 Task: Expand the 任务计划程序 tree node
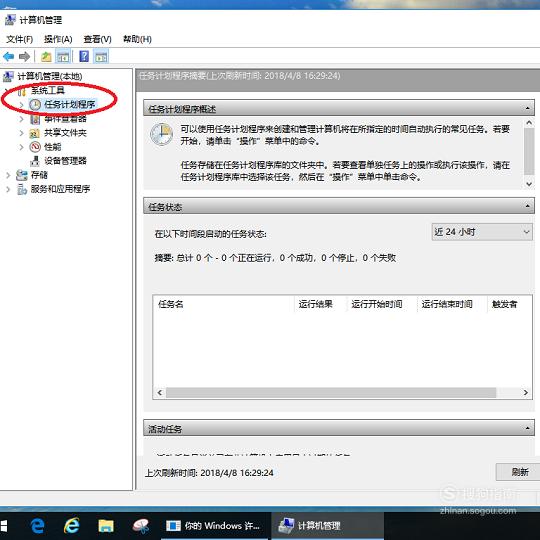pos(21,104)
